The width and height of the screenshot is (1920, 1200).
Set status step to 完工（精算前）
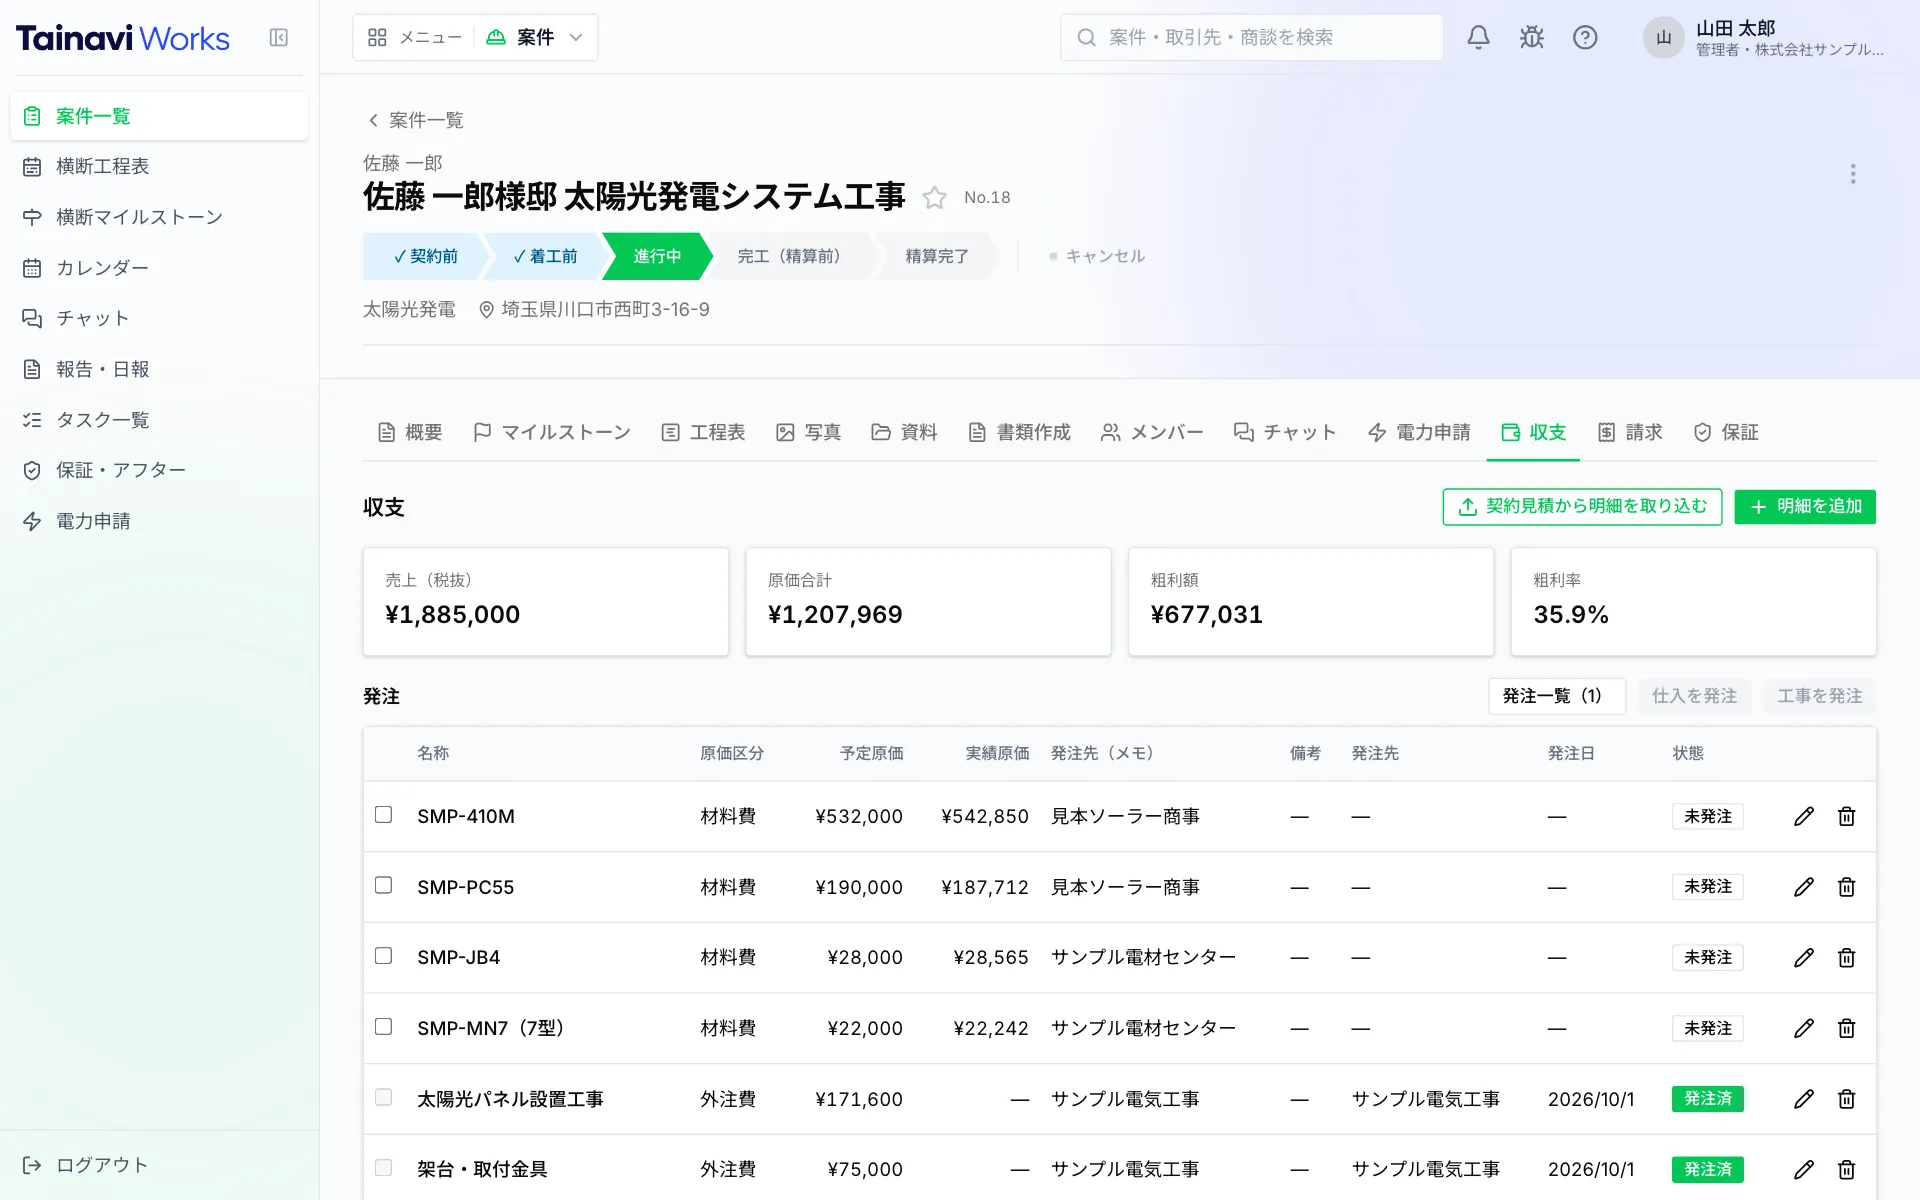(790, 257)
